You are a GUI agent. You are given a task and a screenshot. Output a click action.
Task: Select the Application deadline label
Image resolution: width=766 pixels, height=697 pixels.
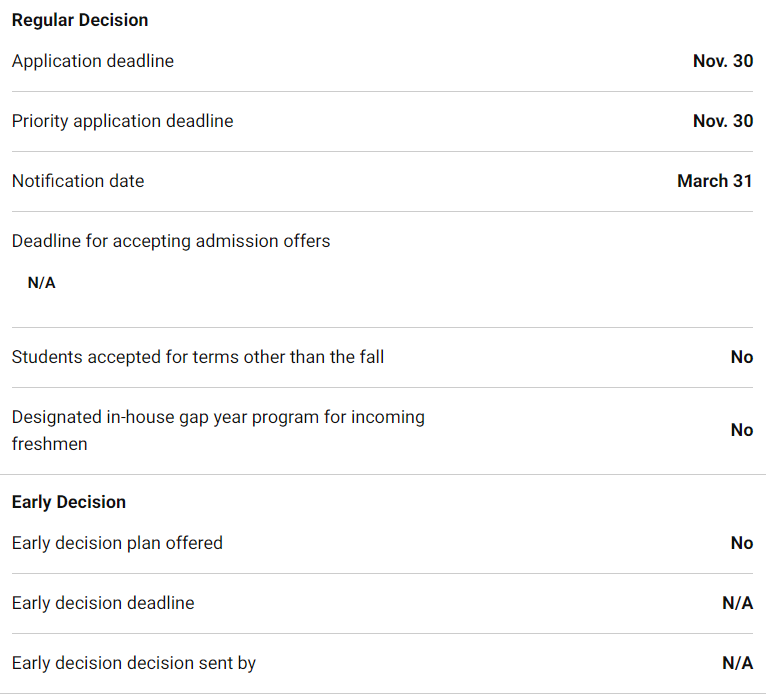[x=93, y=61]
